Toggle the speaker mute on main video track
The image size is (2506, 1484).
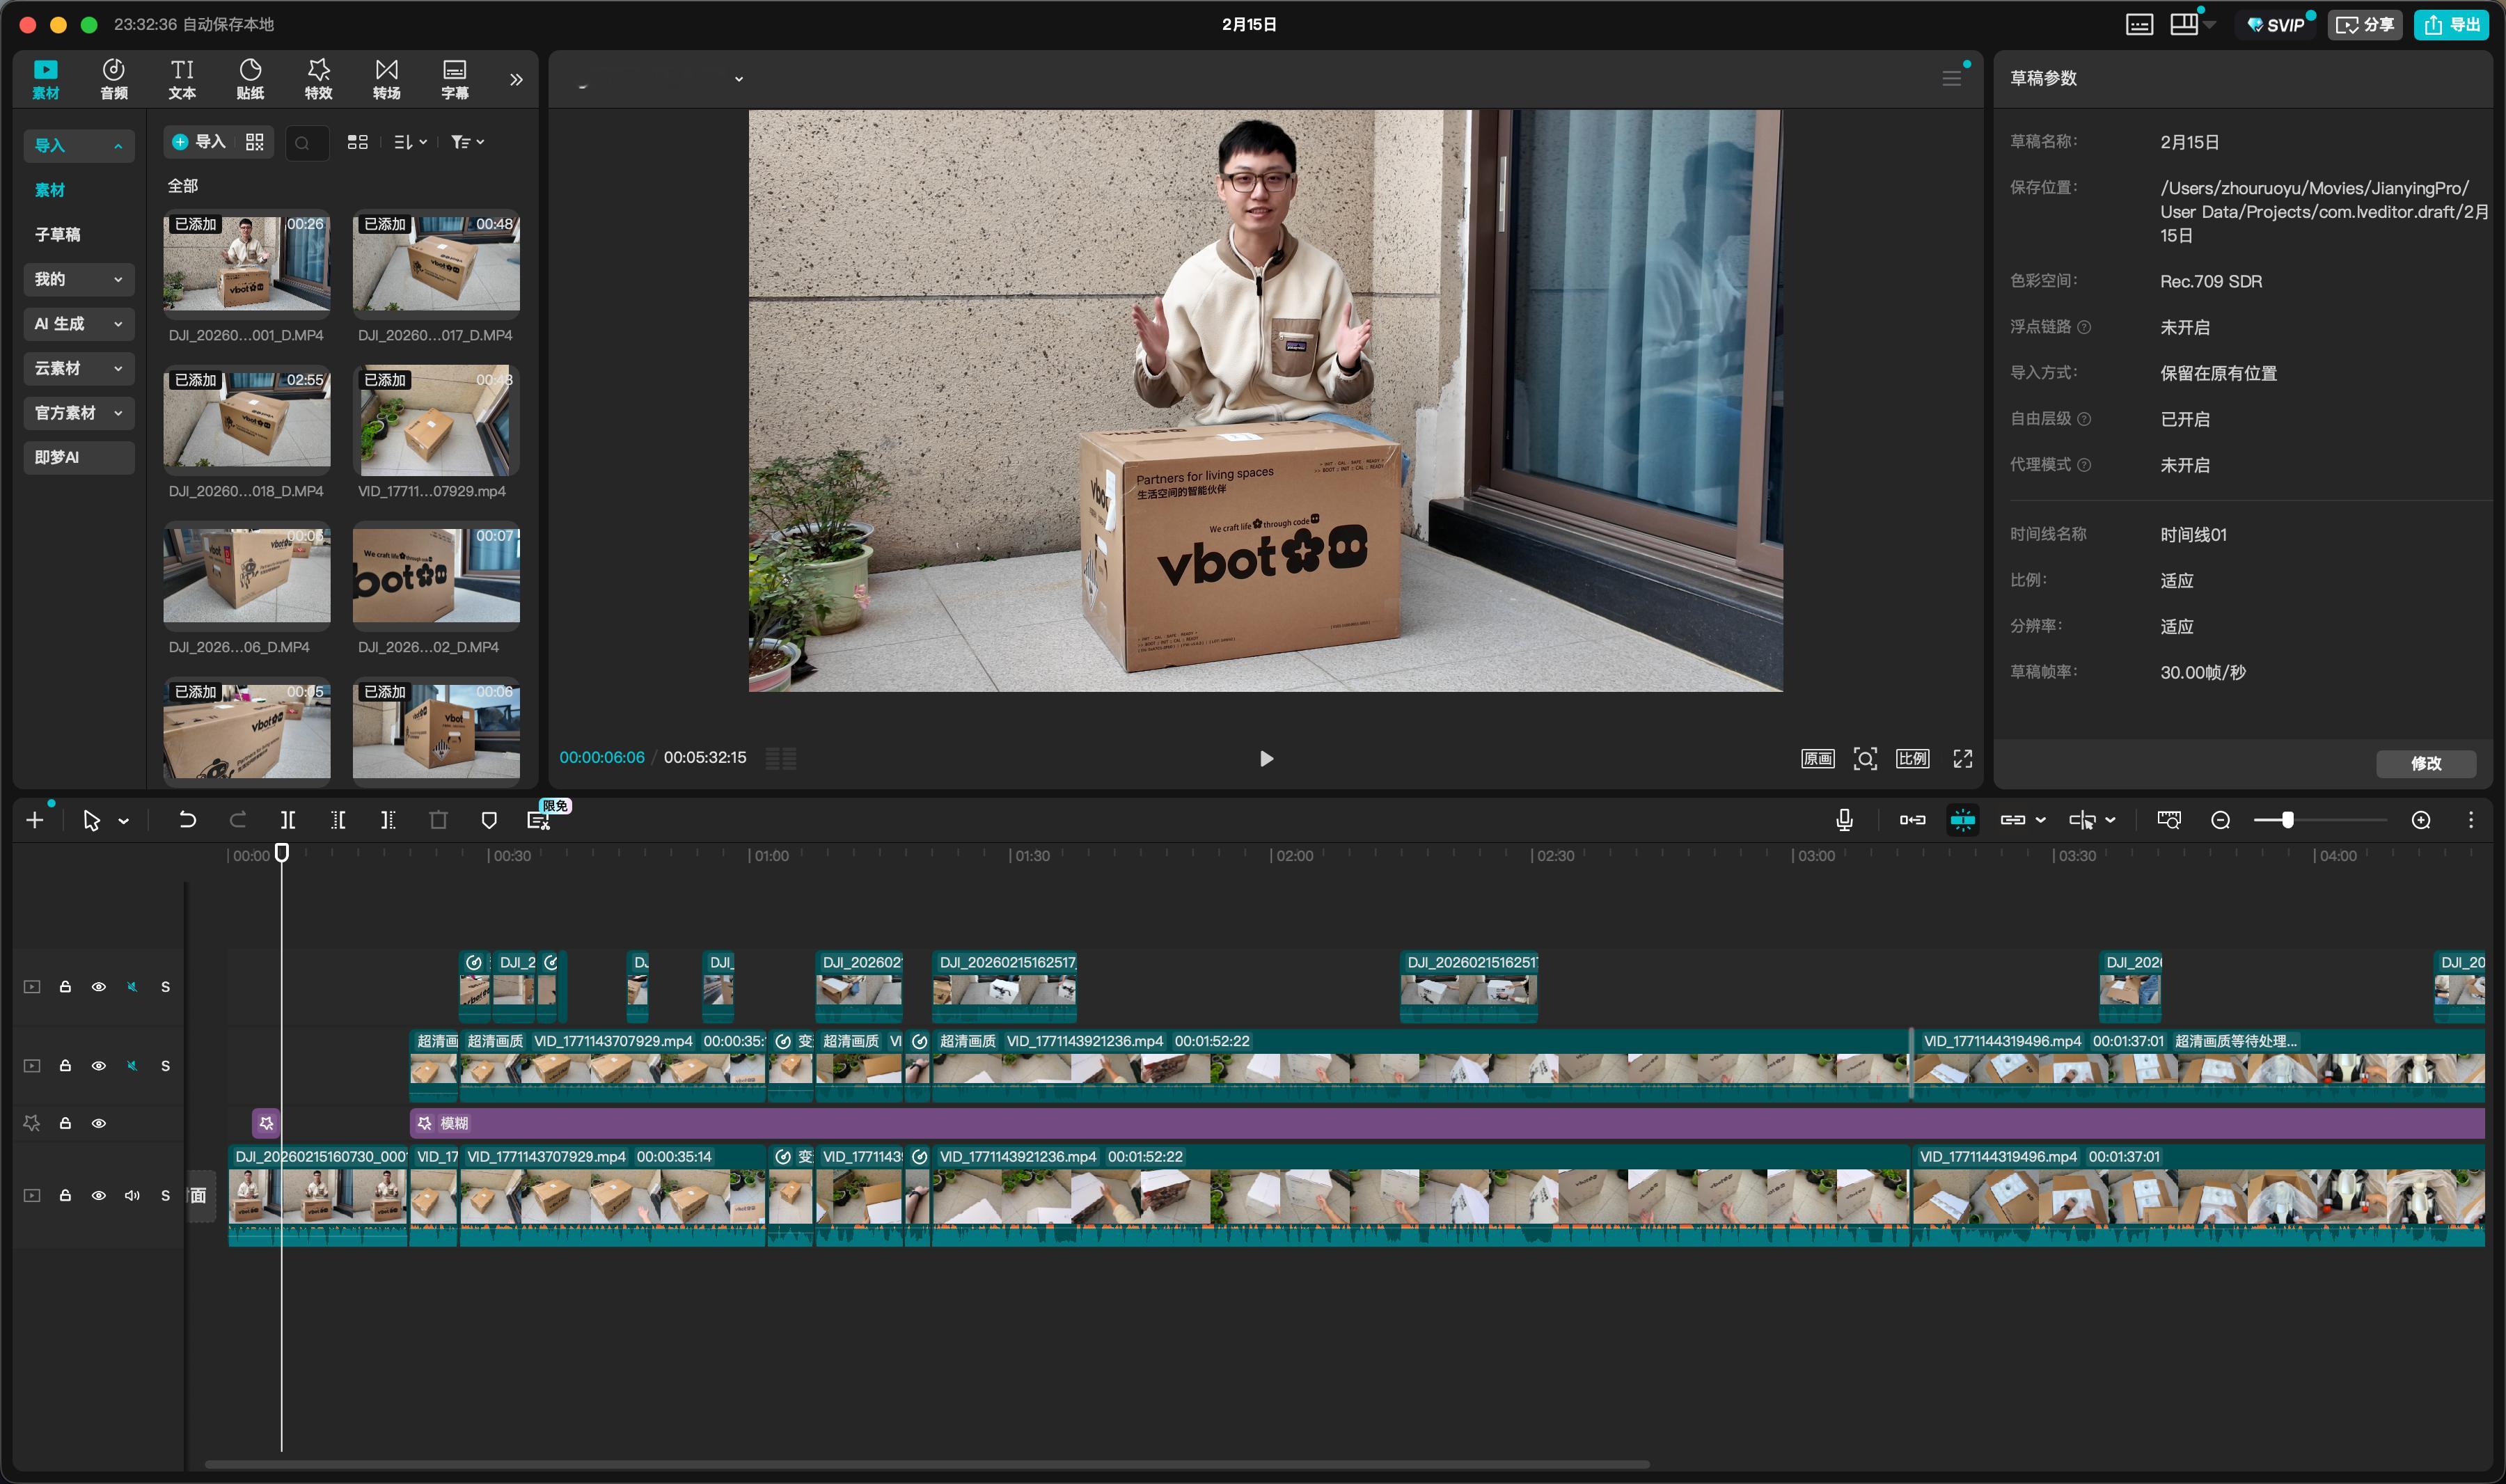pos(132,1195)
